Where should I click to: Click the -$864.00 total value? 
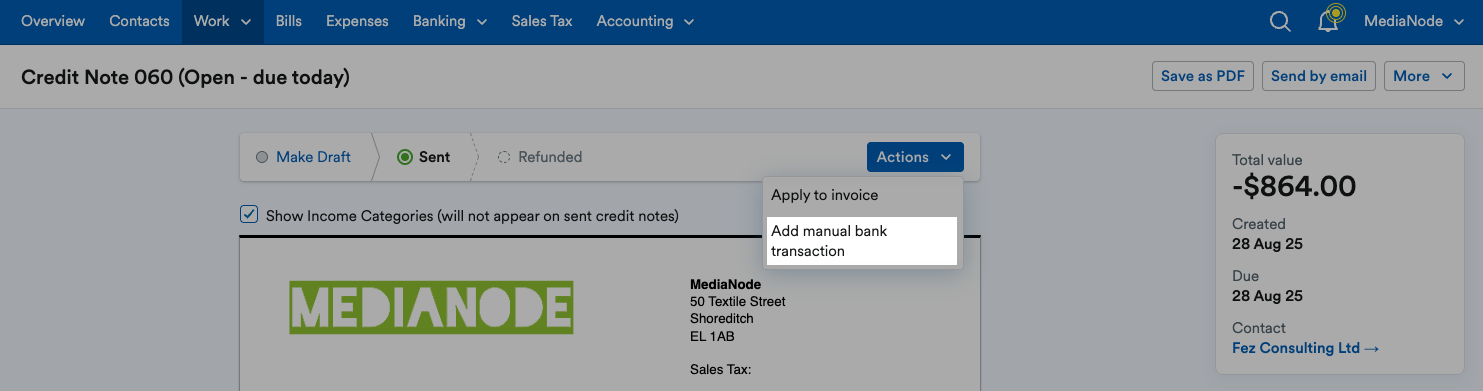coord(1294,186)
